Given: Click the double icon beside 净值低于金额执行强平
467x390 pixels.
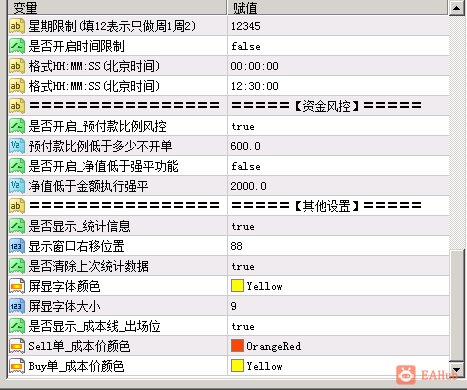Looking at the screenshot, I should pos(17,186).
